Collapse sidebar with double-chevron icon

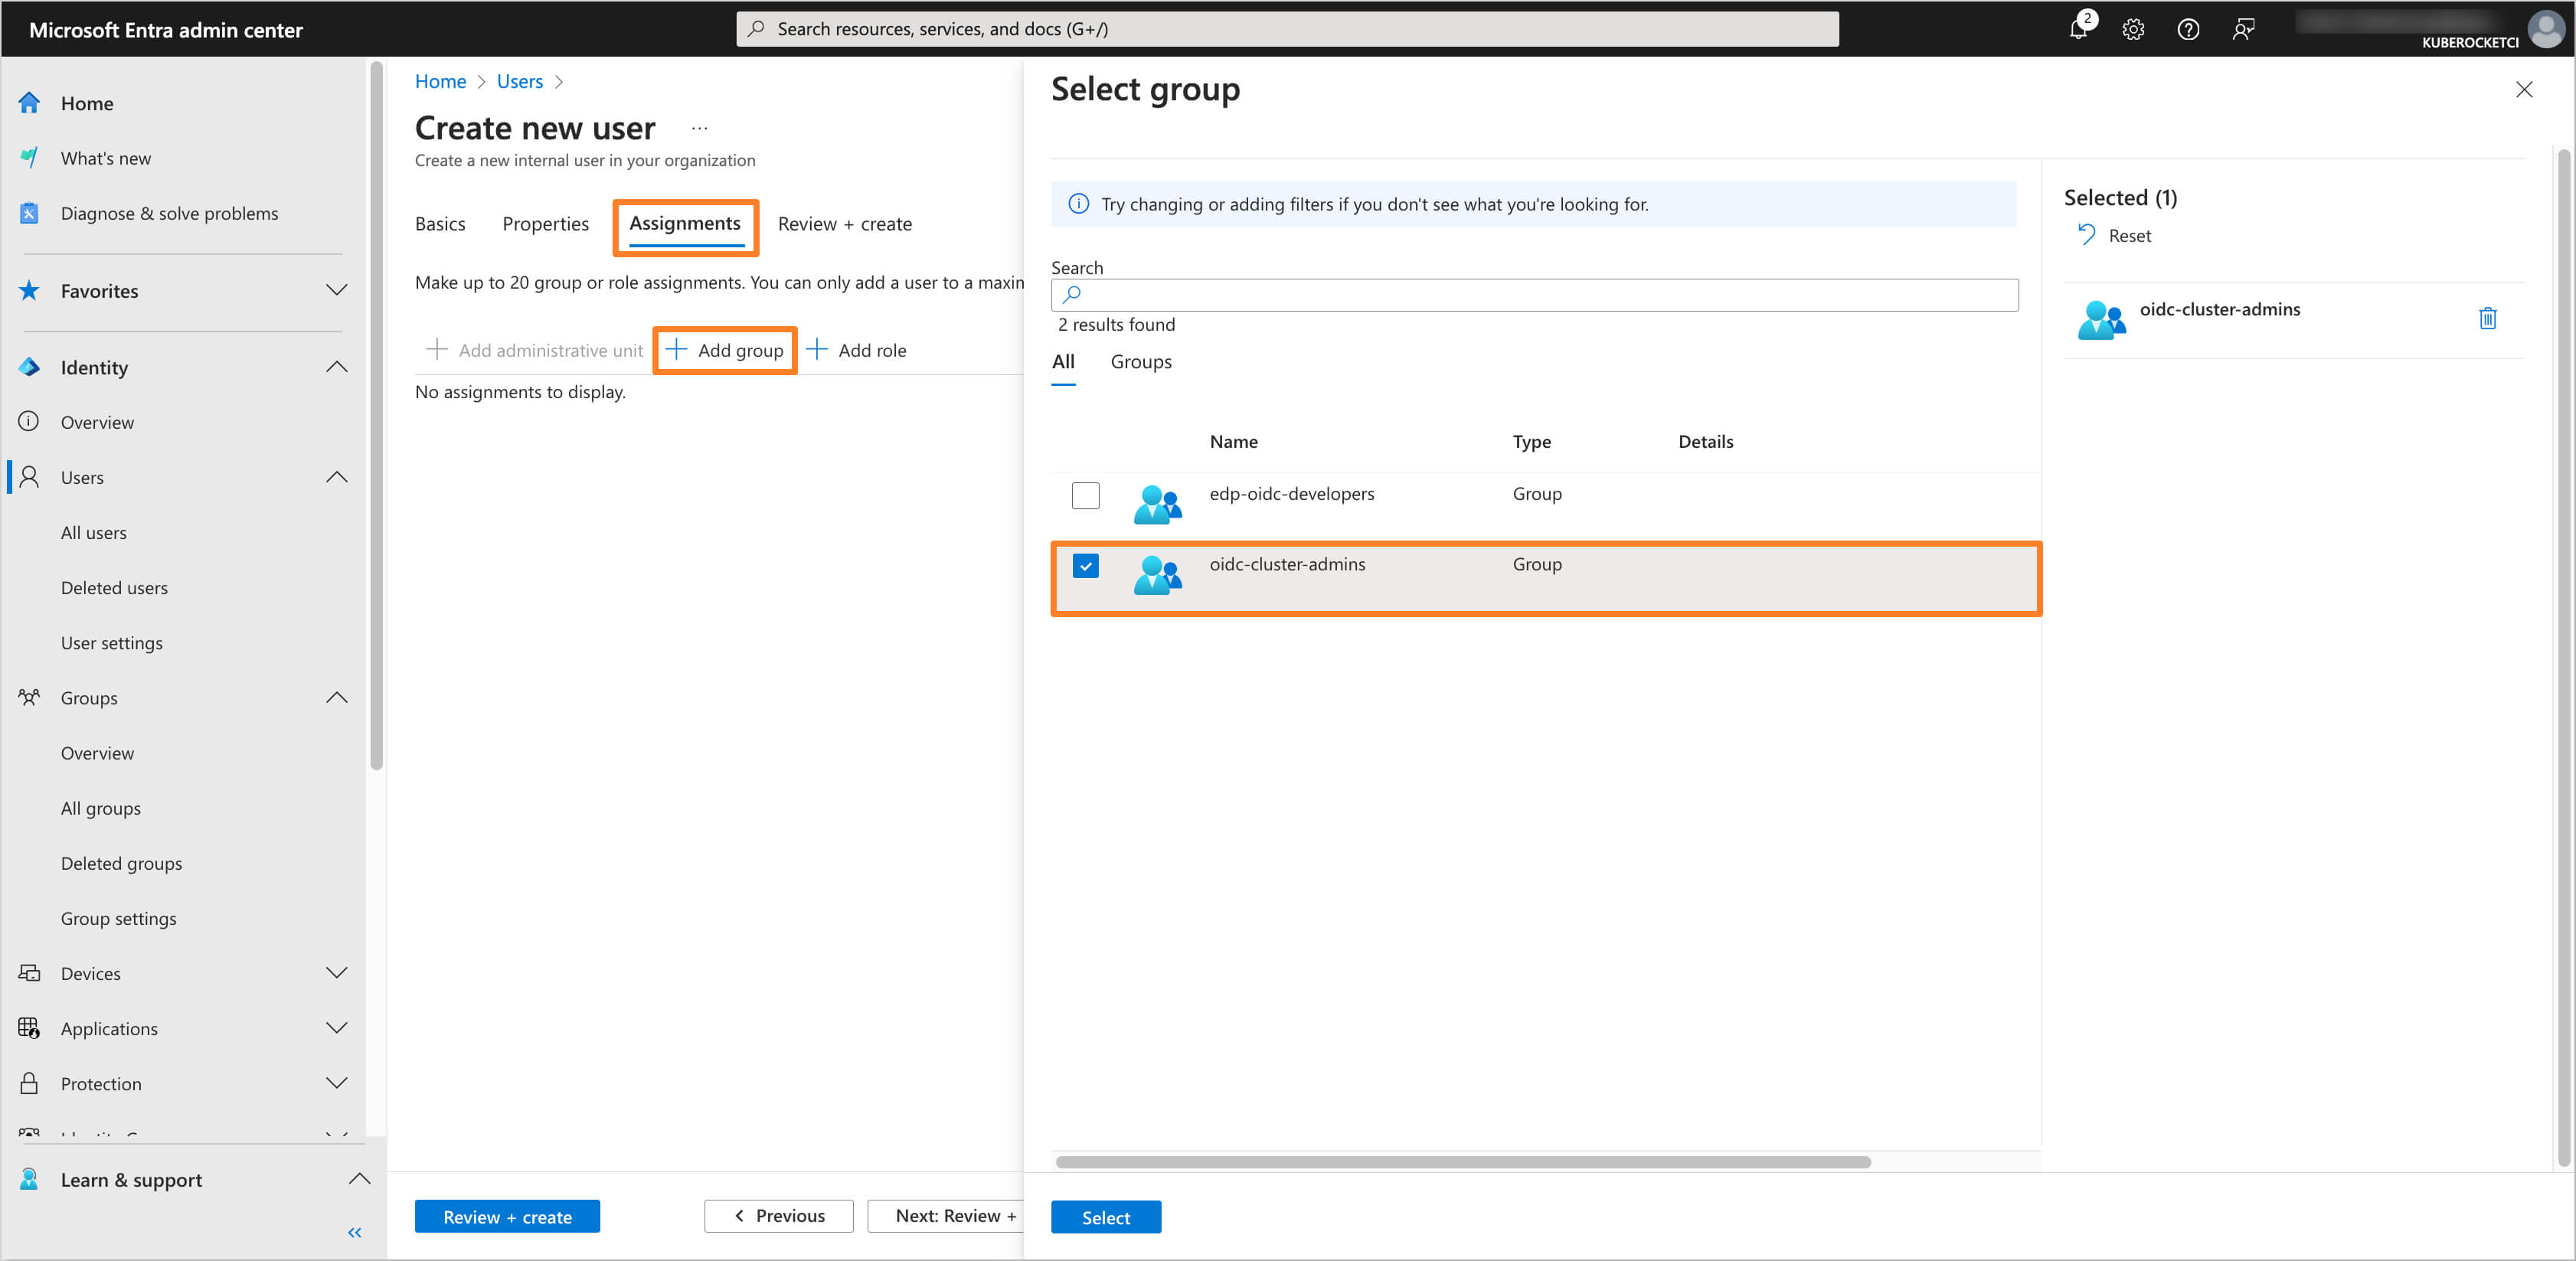pyautogui.click(x=354, y=1232)
